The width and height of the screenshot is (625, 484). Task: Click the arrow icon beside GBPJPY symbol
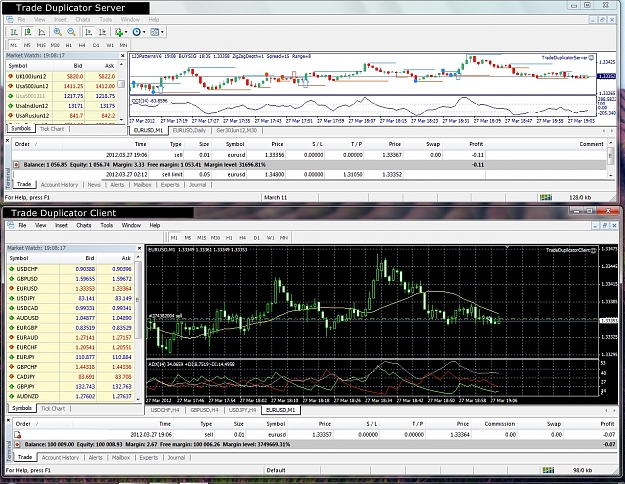click(x=12, y=386)
